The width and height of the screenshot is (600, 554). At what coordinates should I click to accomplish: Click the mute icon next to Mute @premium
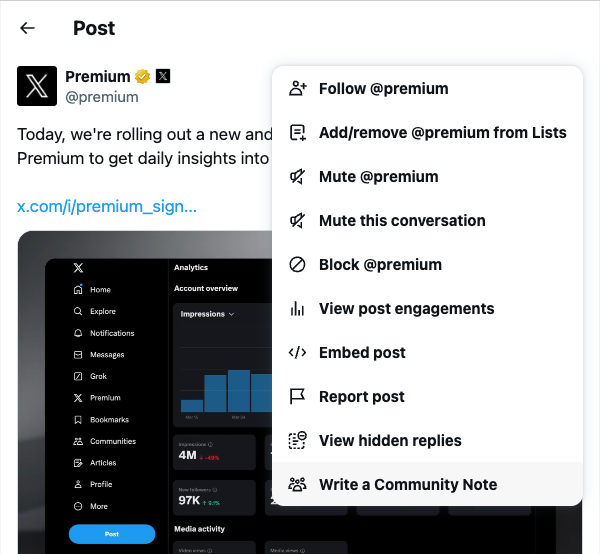coord(297,176)
